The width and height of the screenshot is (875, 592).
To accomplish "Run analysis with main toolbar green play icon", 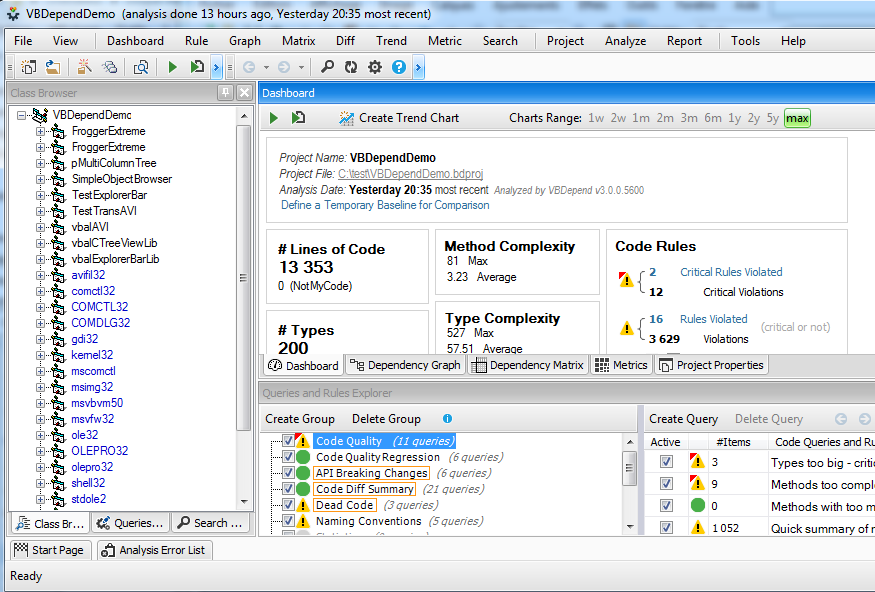I will tap(173, 67).
